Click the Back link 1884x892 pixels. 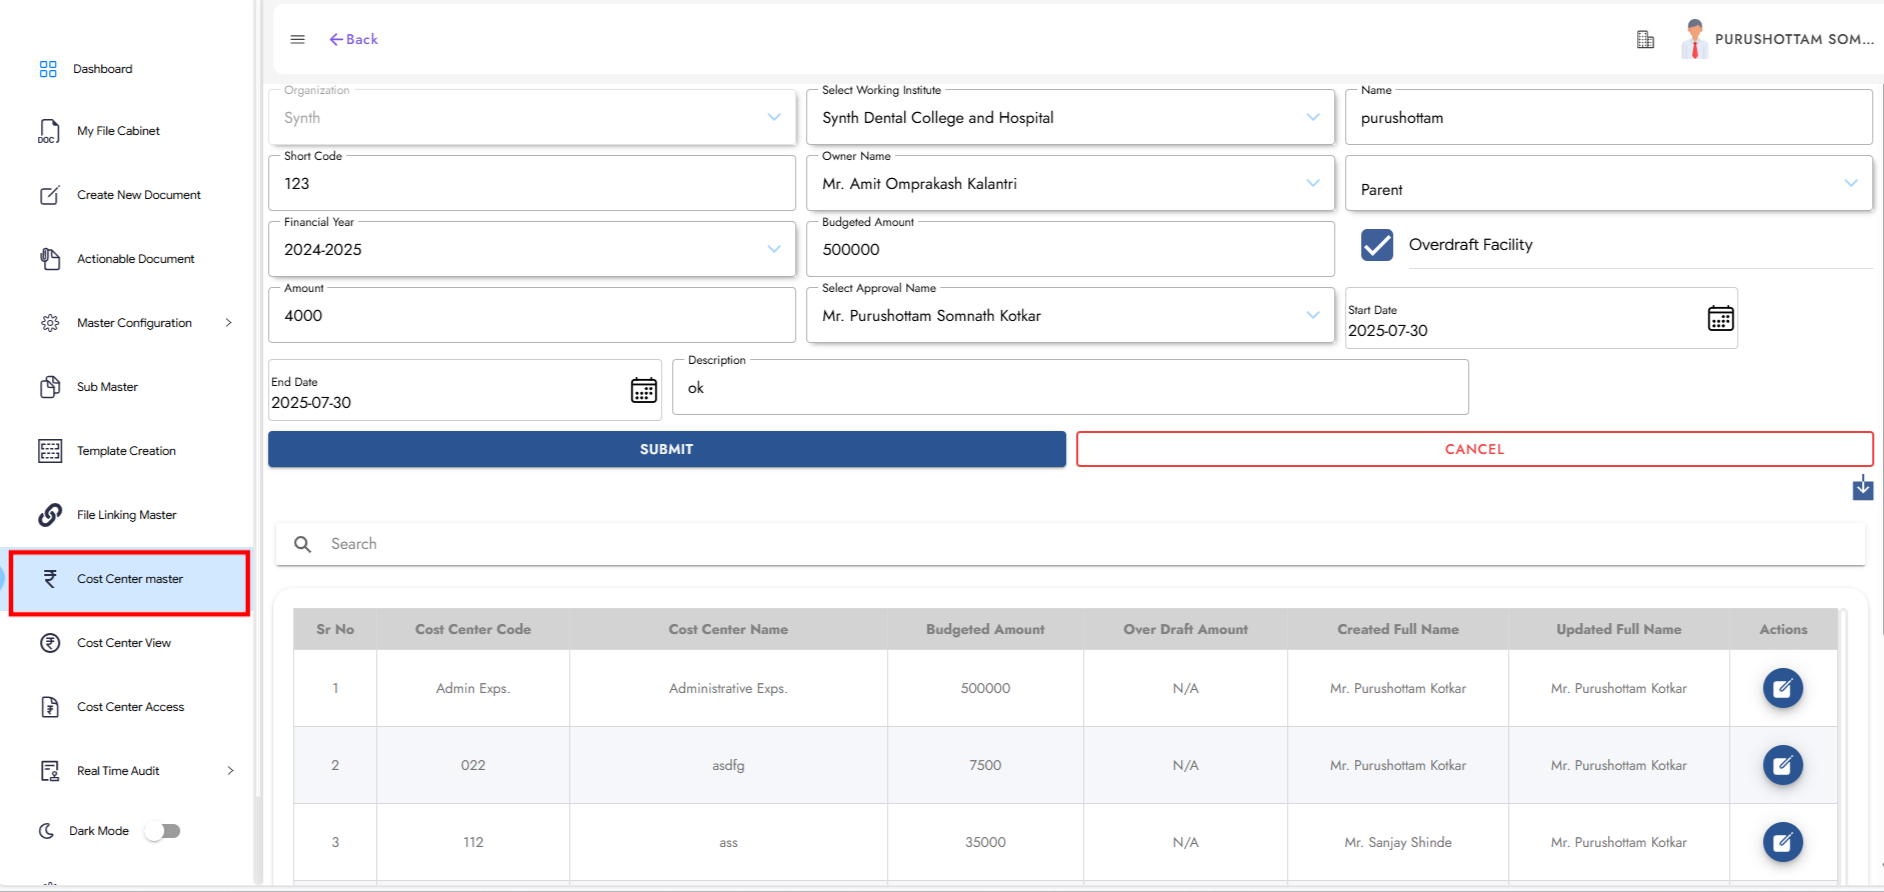pyautogui.click(x=354, y=40)
